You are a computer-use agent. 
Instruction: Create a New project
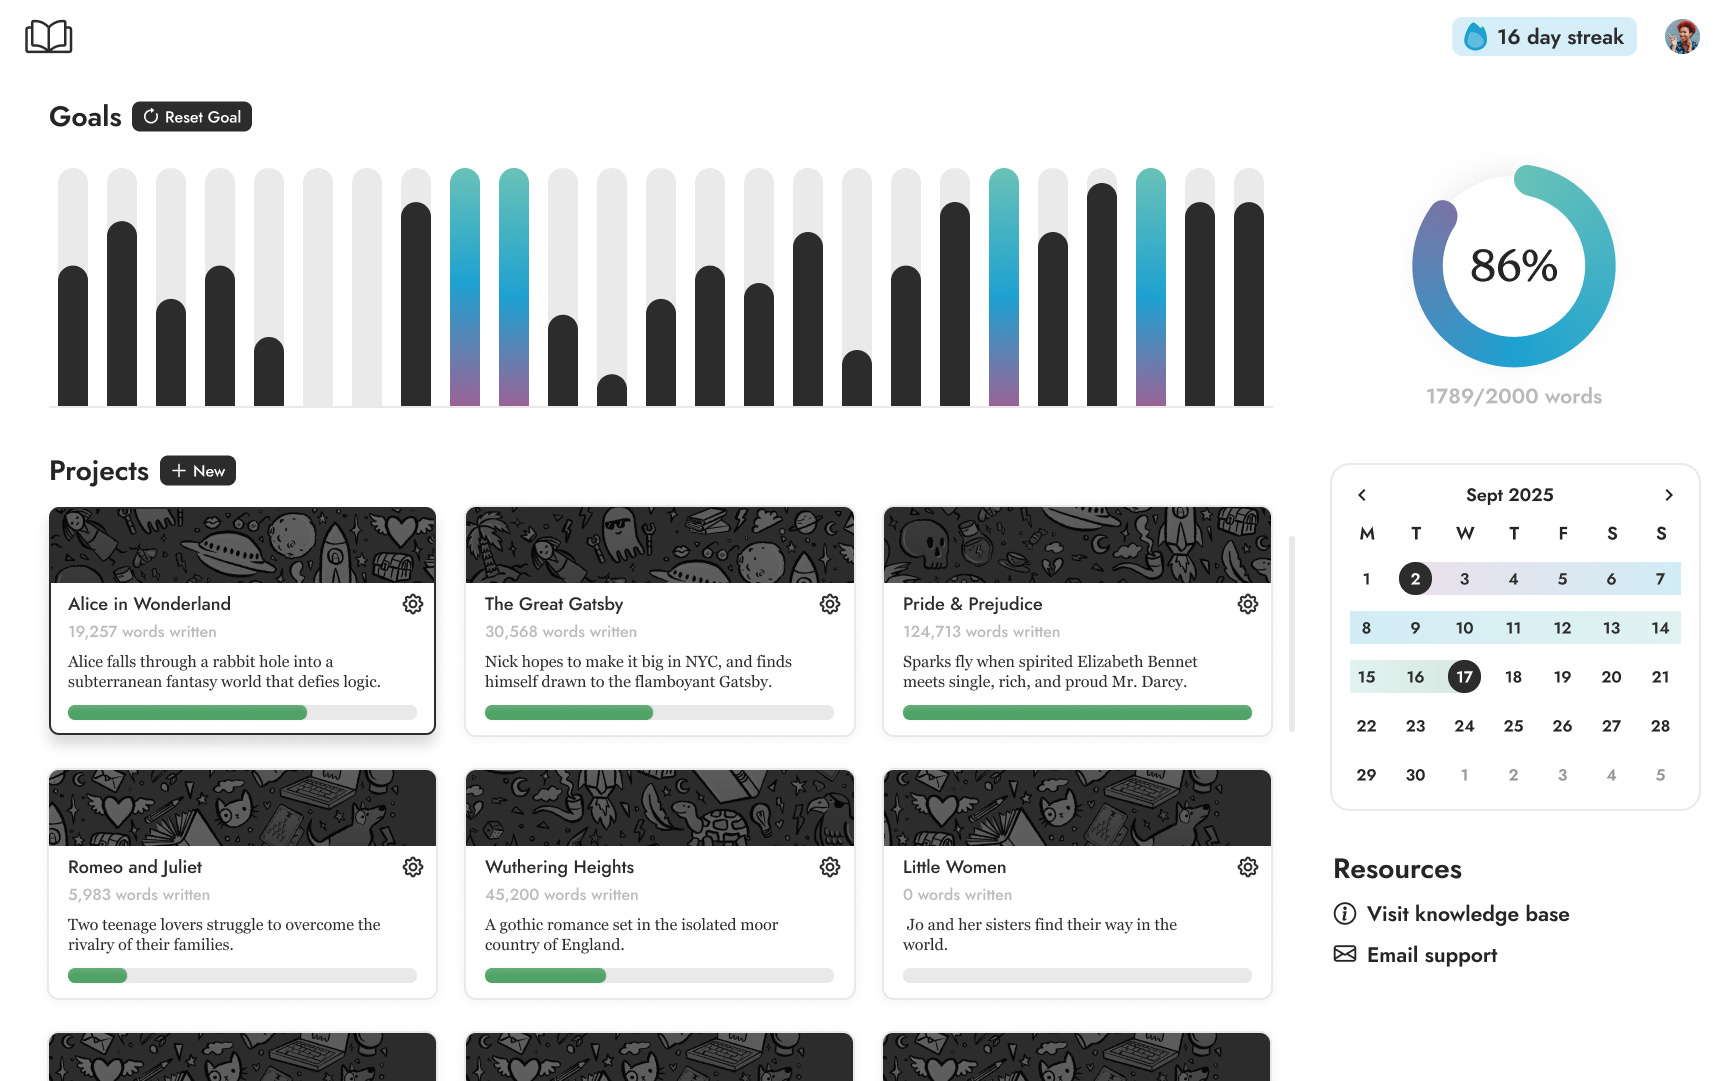pos(198,471)
